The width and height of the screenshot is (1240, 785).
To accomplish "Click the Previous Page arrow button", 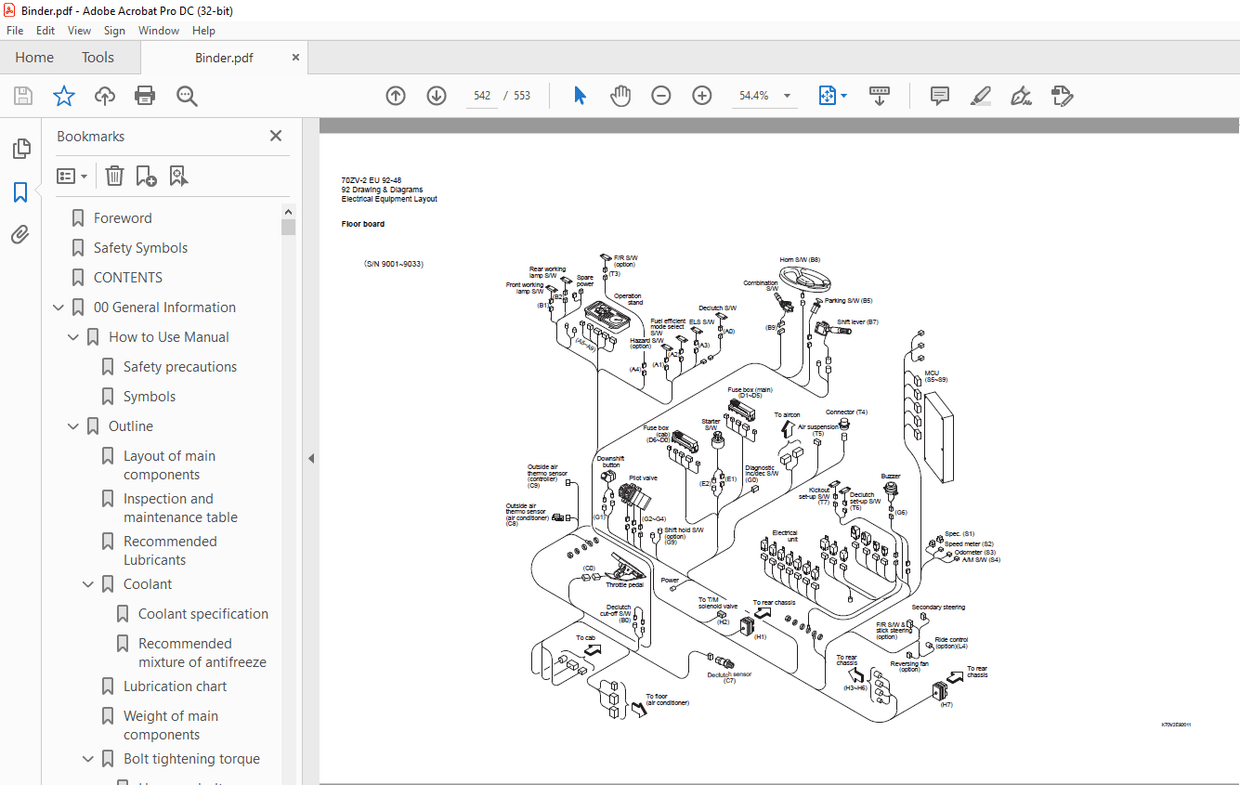I will 395,95.
